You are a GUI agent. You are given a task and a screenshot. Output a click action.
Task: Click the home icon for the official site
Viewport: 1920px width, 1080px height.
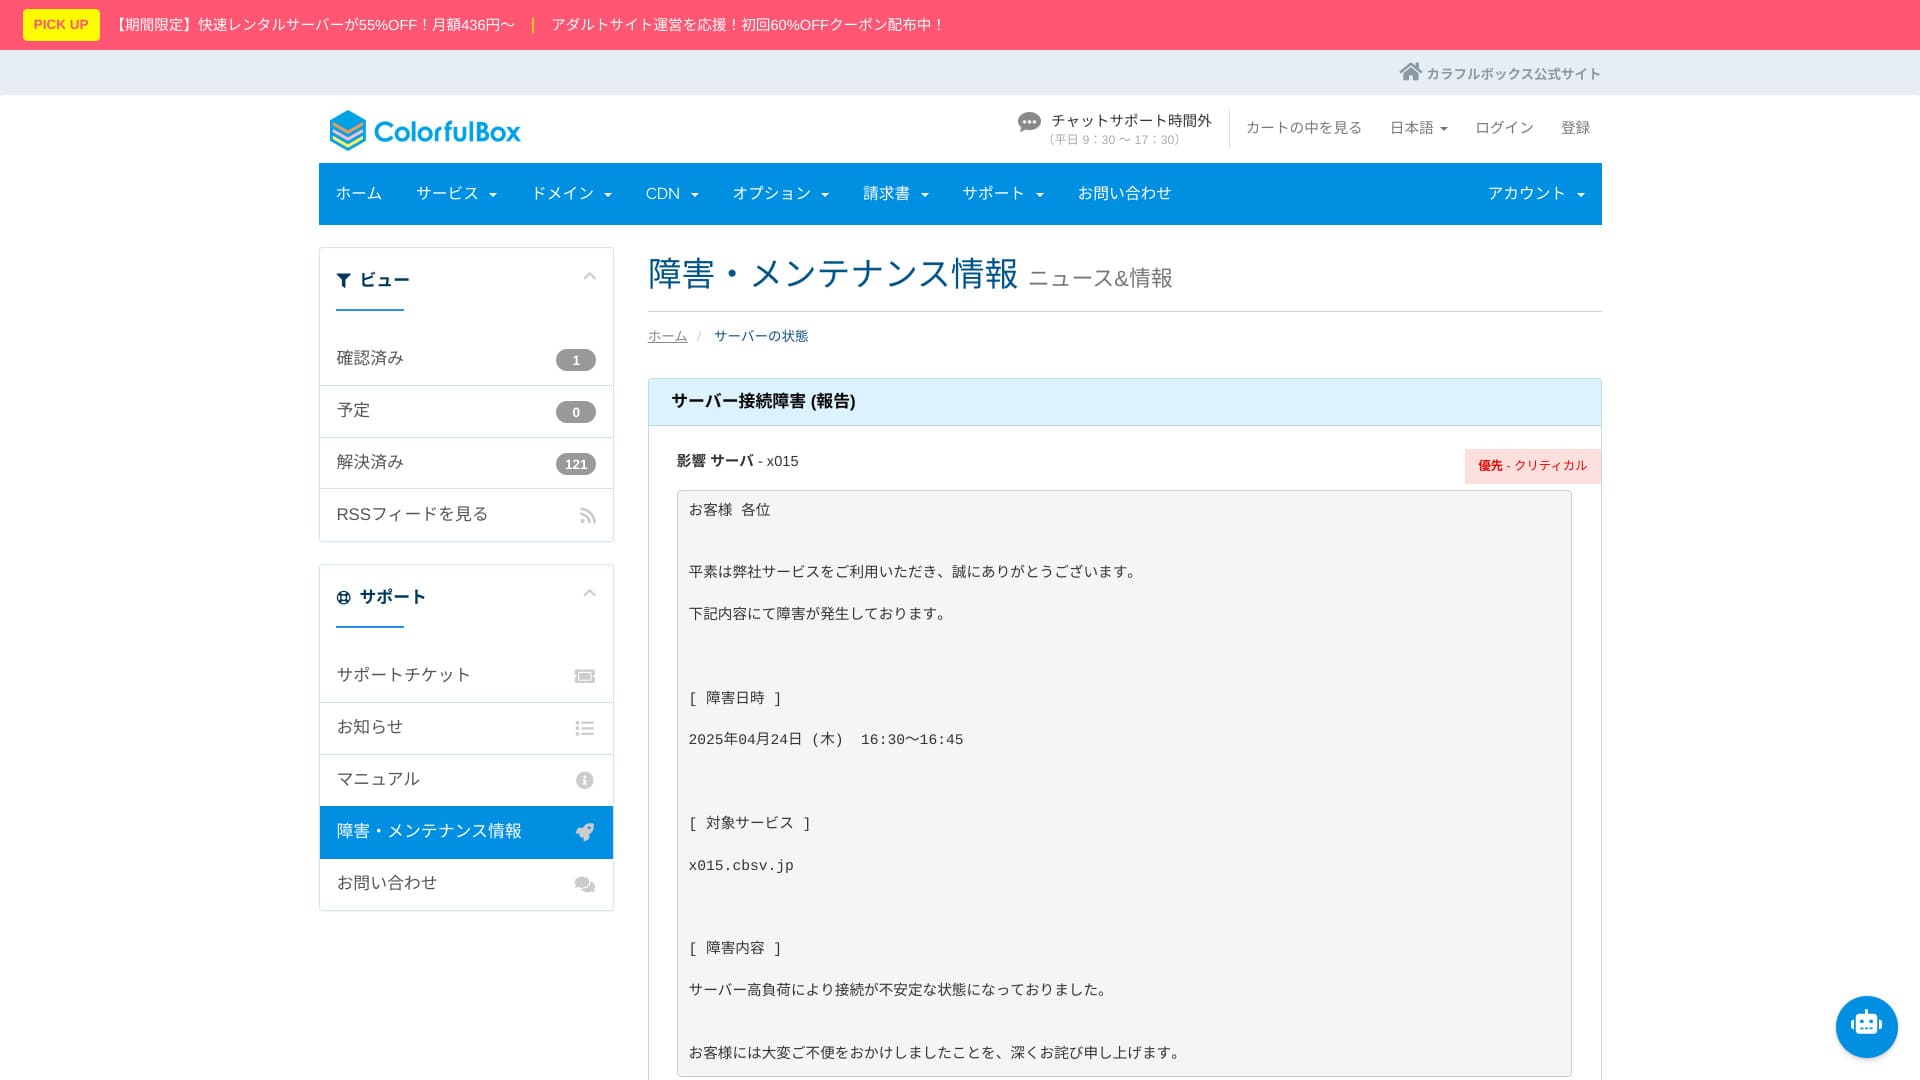(1410, 72)
